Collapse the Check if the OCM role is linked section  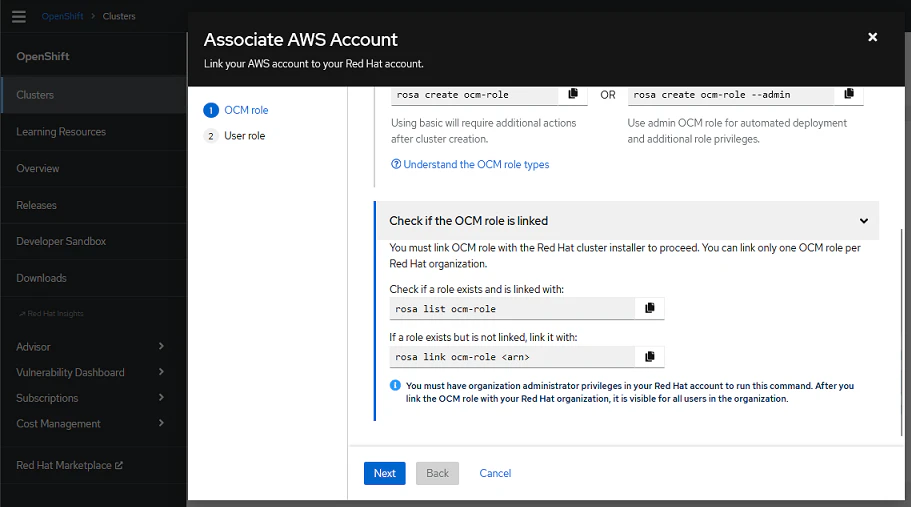tap(863, 221)
